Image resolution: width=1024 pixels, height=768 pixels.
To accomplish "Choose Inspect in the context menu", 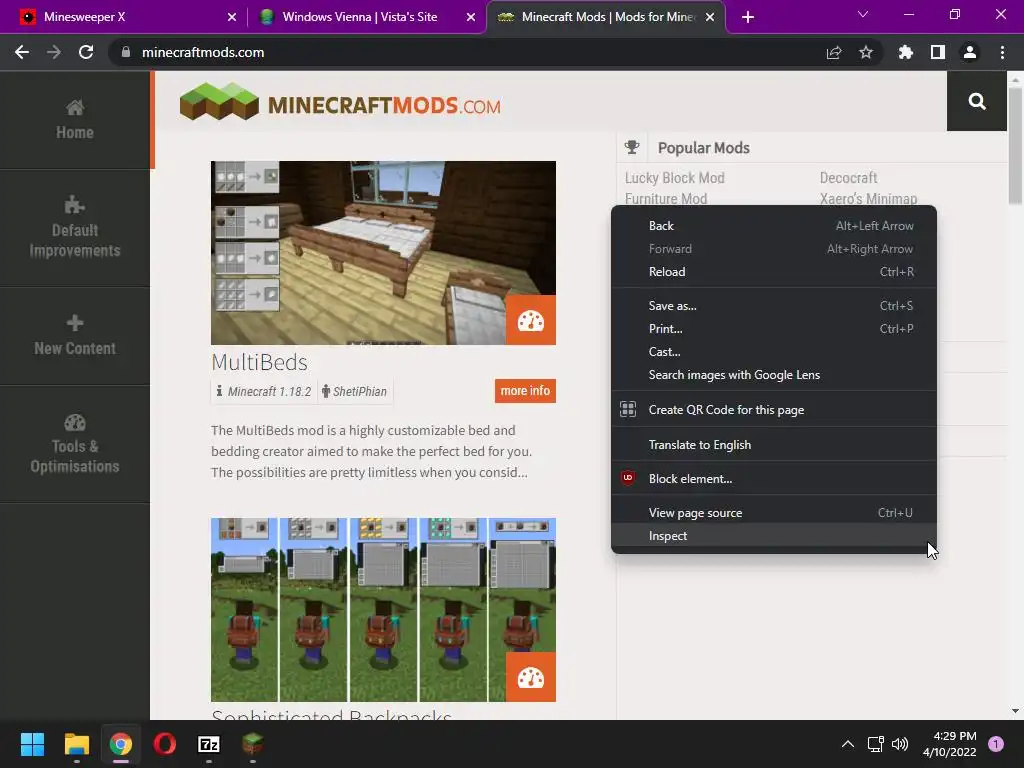I will pos(774,536).
